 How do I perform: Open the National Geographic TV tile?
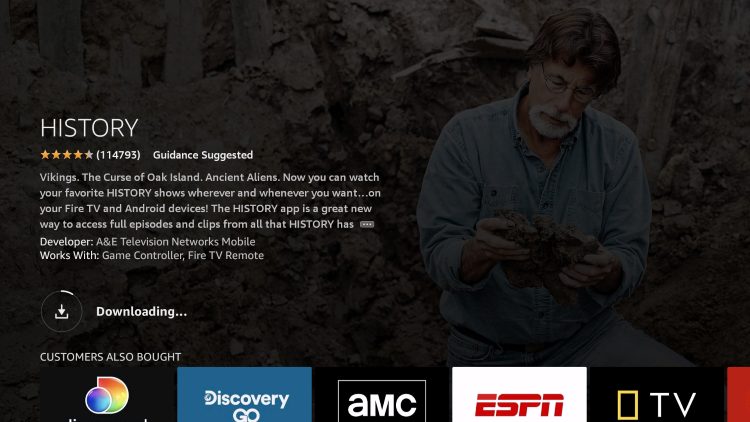657,395
